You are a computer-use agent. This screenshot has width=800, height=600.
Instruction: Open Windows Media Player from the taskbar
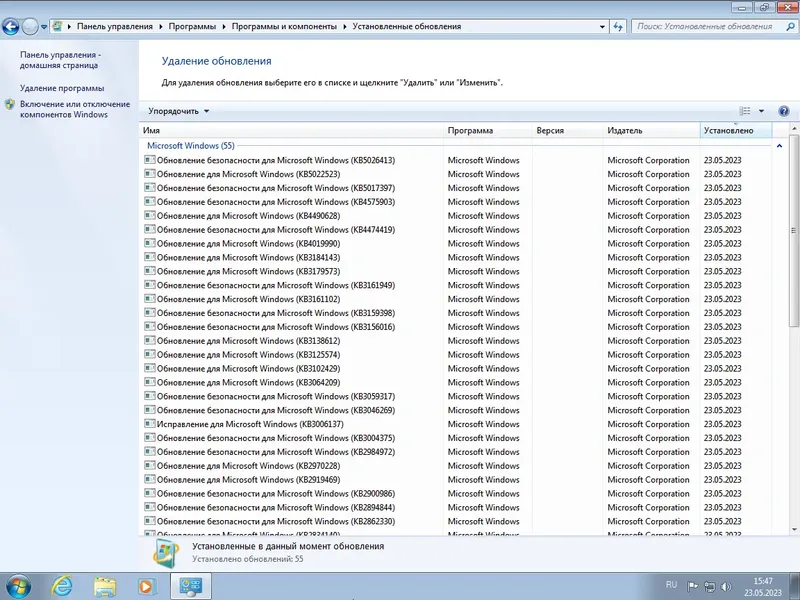[x=146, y=587]
